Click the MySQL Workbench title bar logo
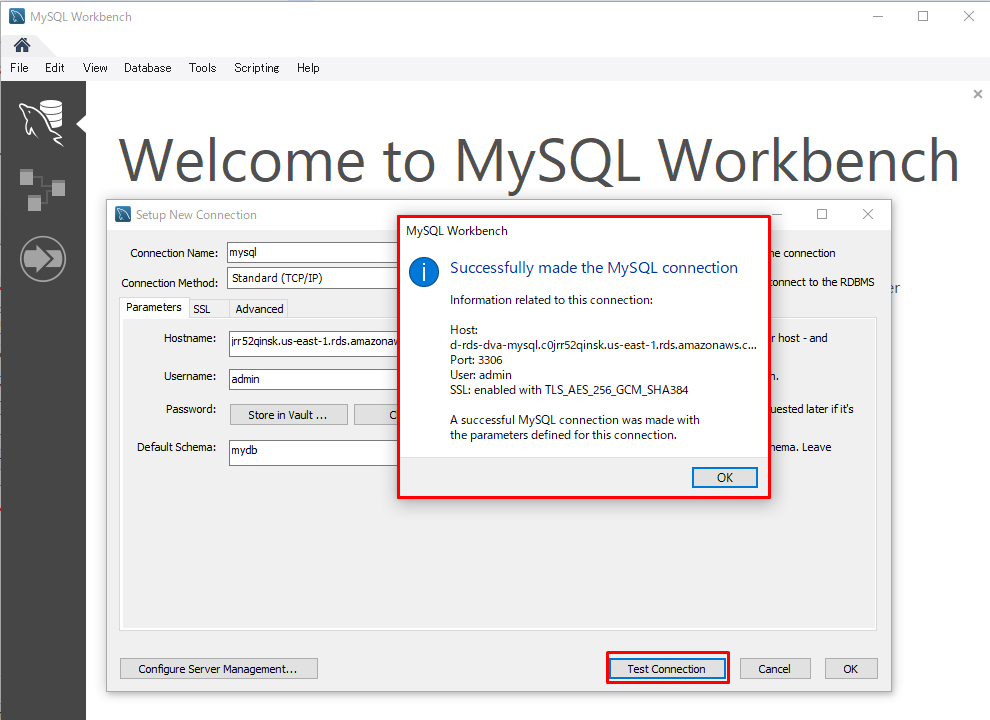The height and width of the screenshot is (720, 990). (17, 16)
